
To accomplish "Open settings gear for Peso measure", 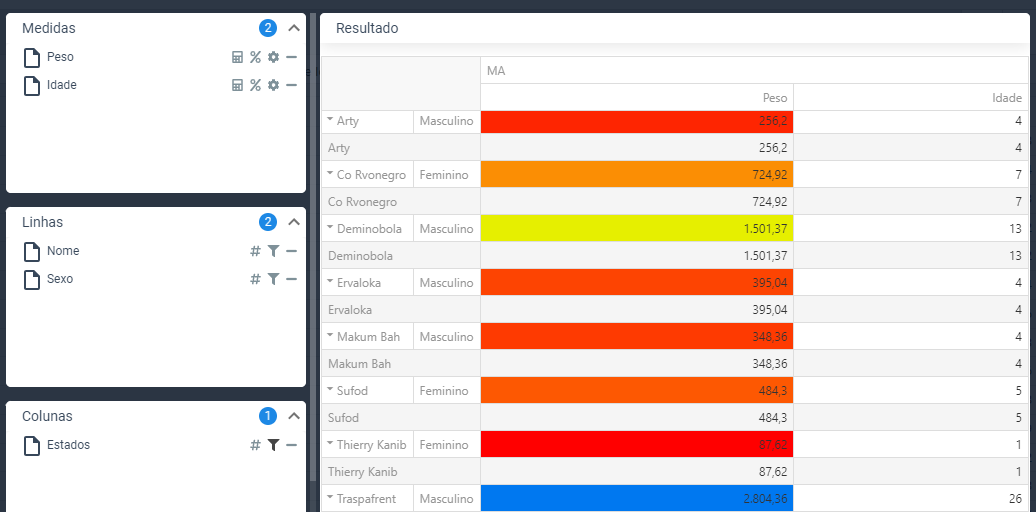I will coord(273,57).
